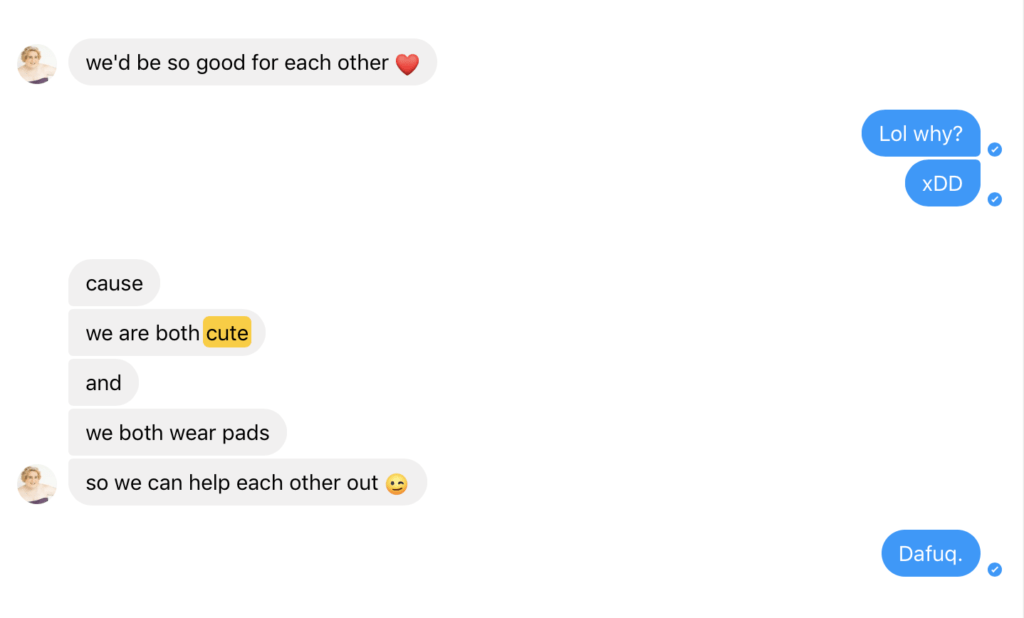Select the blue "Lol why?" message bubble
Image resolution: width=1024 pixels, height=618 pixels.
(x=921, y=133)
